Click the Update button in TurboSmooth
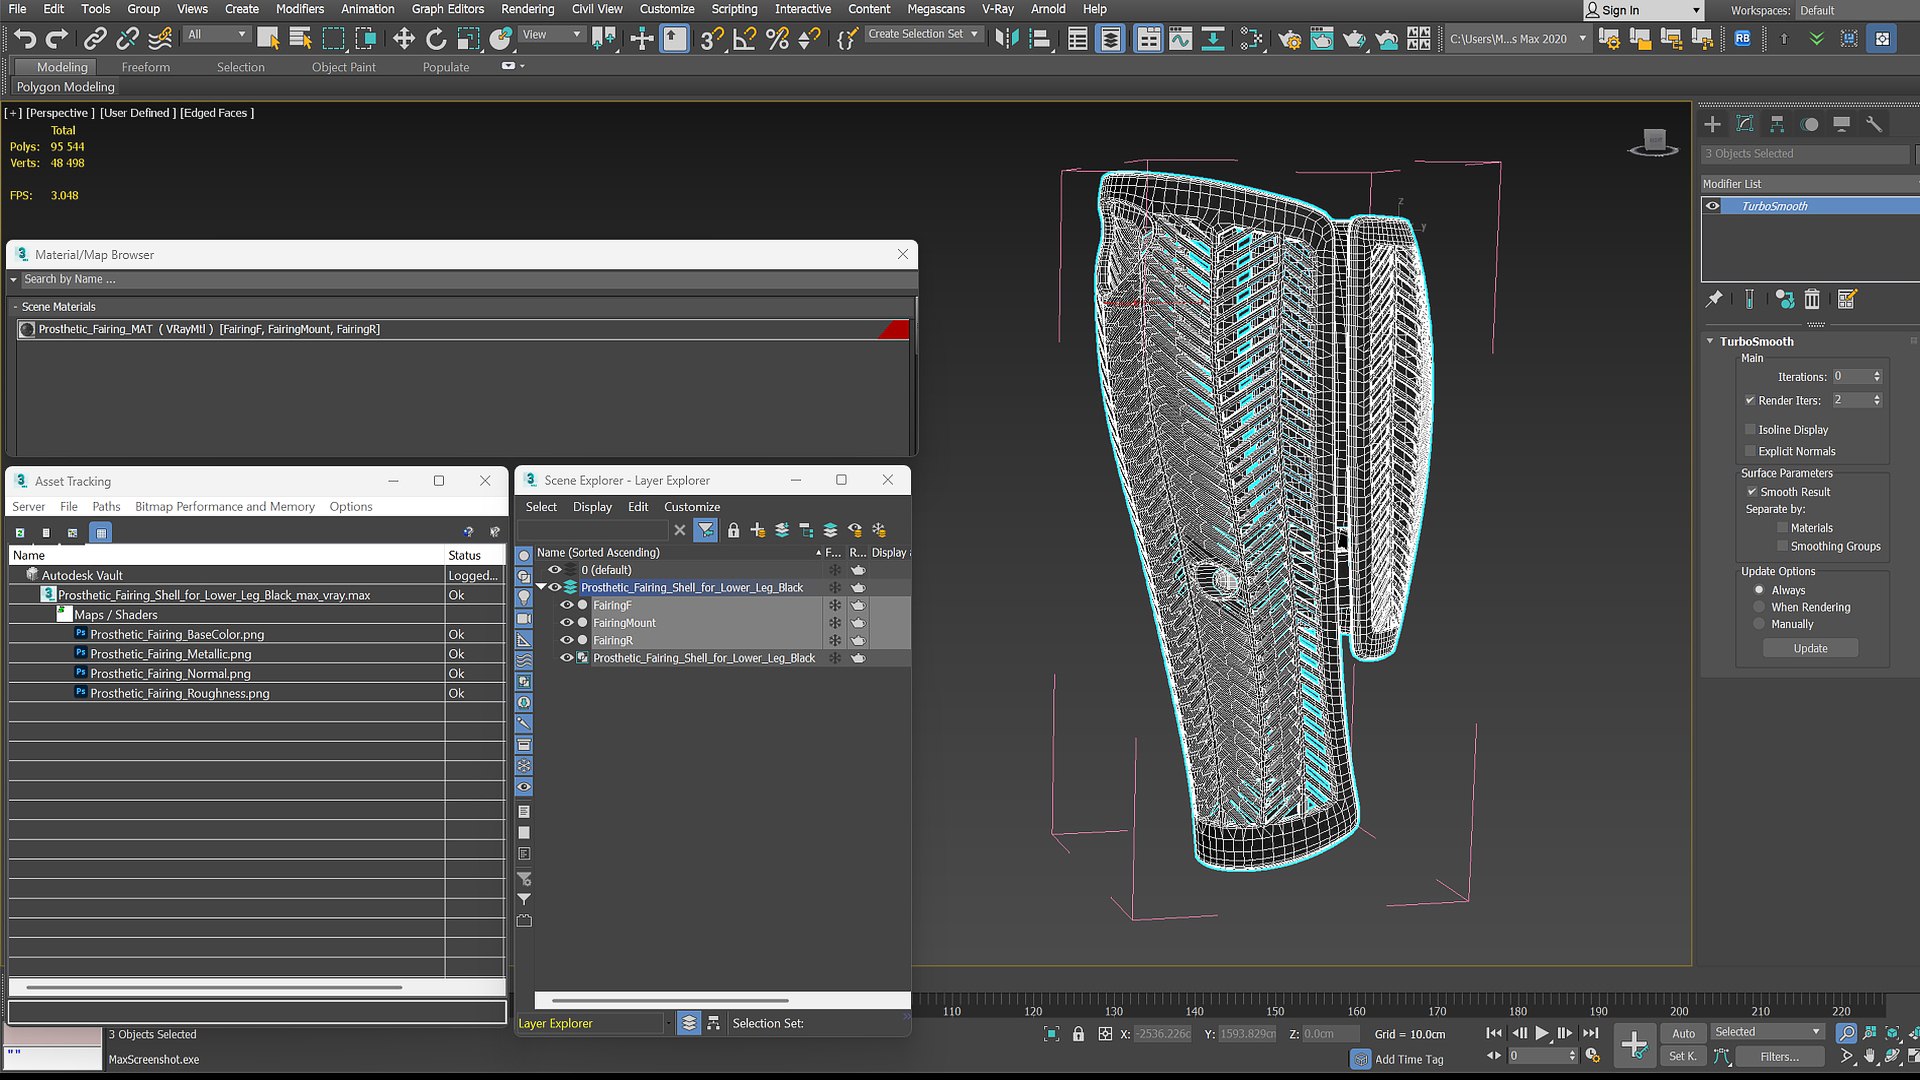Viewport: 1920px width, 1080px height. [1810, 648]
